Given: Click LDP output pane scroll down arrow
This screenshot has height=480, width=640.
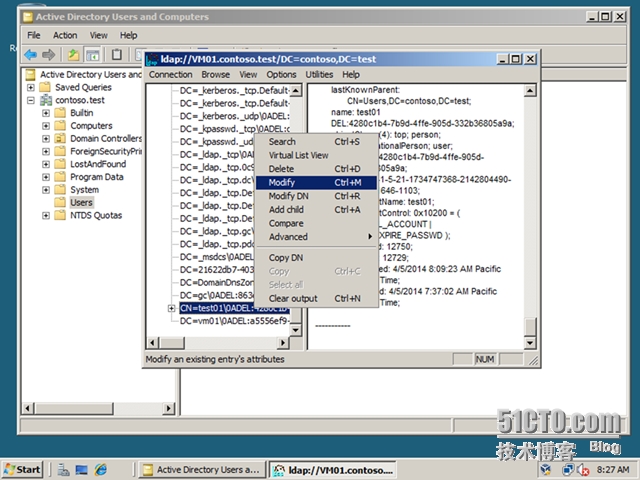Looking at the screenshot, I should 530,343.
